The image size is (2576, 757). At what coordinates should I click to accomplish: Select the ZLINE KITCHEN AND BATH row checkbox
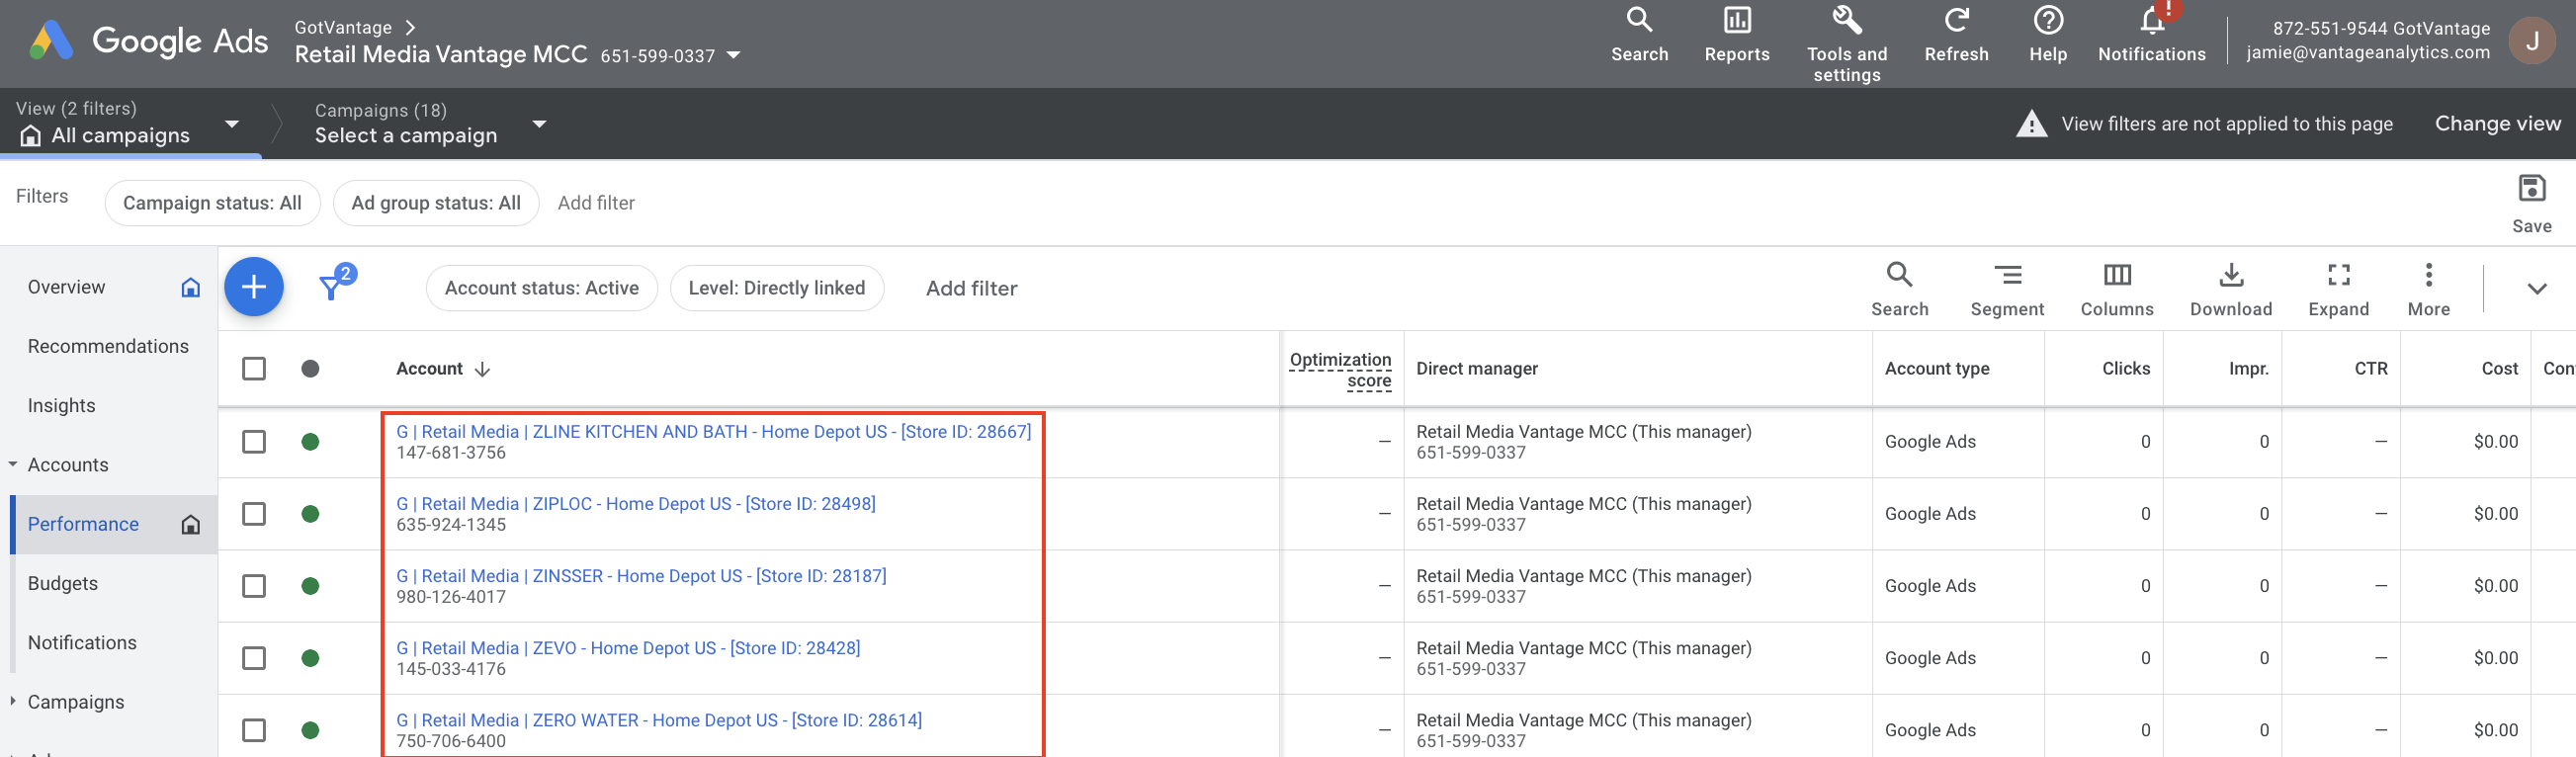[254, 442]
